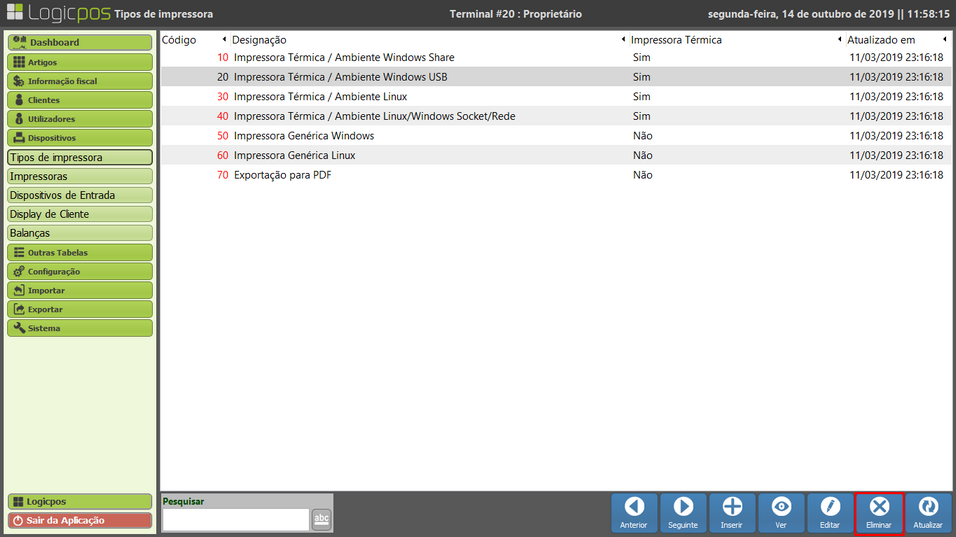Expand the Configuração sidebar section

pyautogui.click(x=80, y=272)
